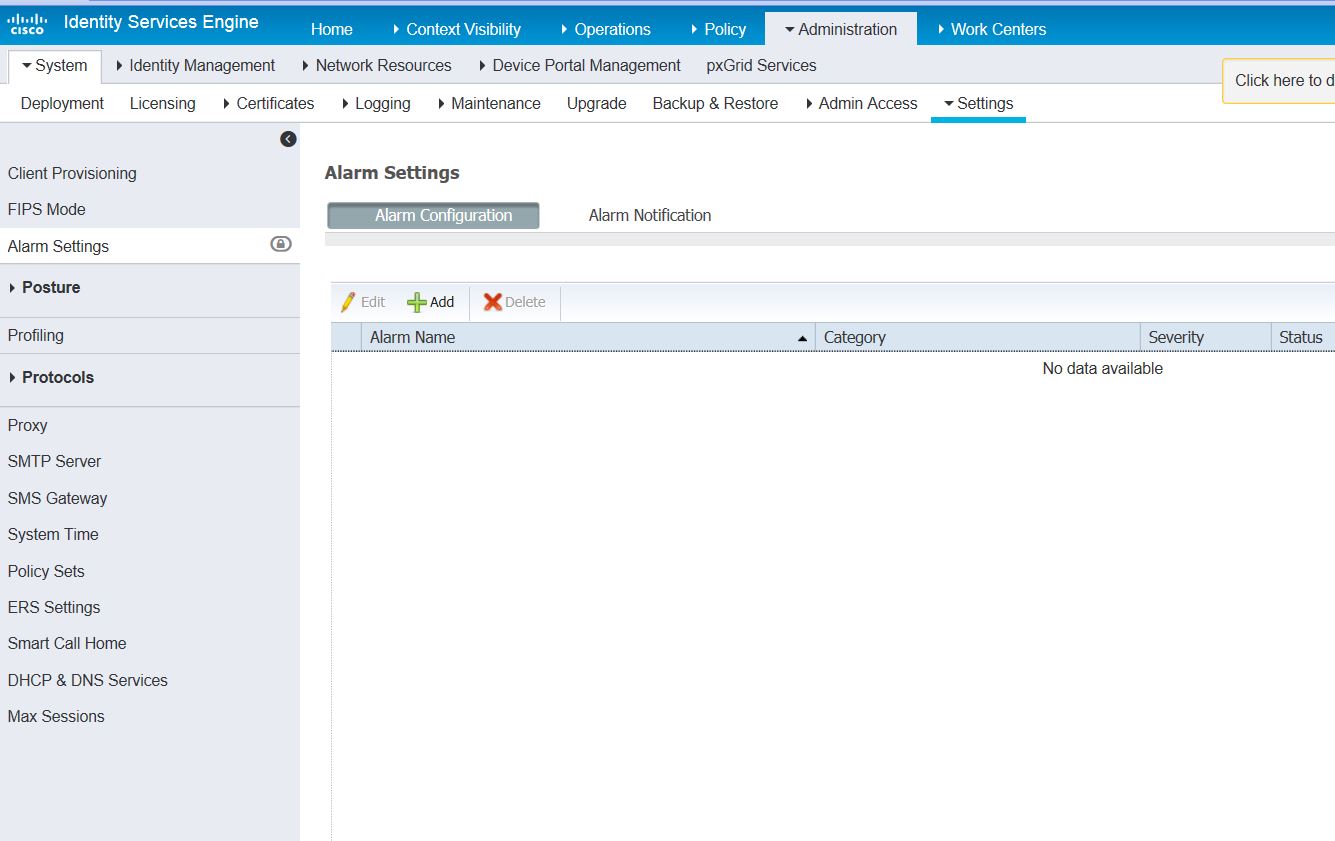The height and width of the screenshot is (841, 1335).
Task: Open SMTP Server settings
Action: [x=54, y=461]
